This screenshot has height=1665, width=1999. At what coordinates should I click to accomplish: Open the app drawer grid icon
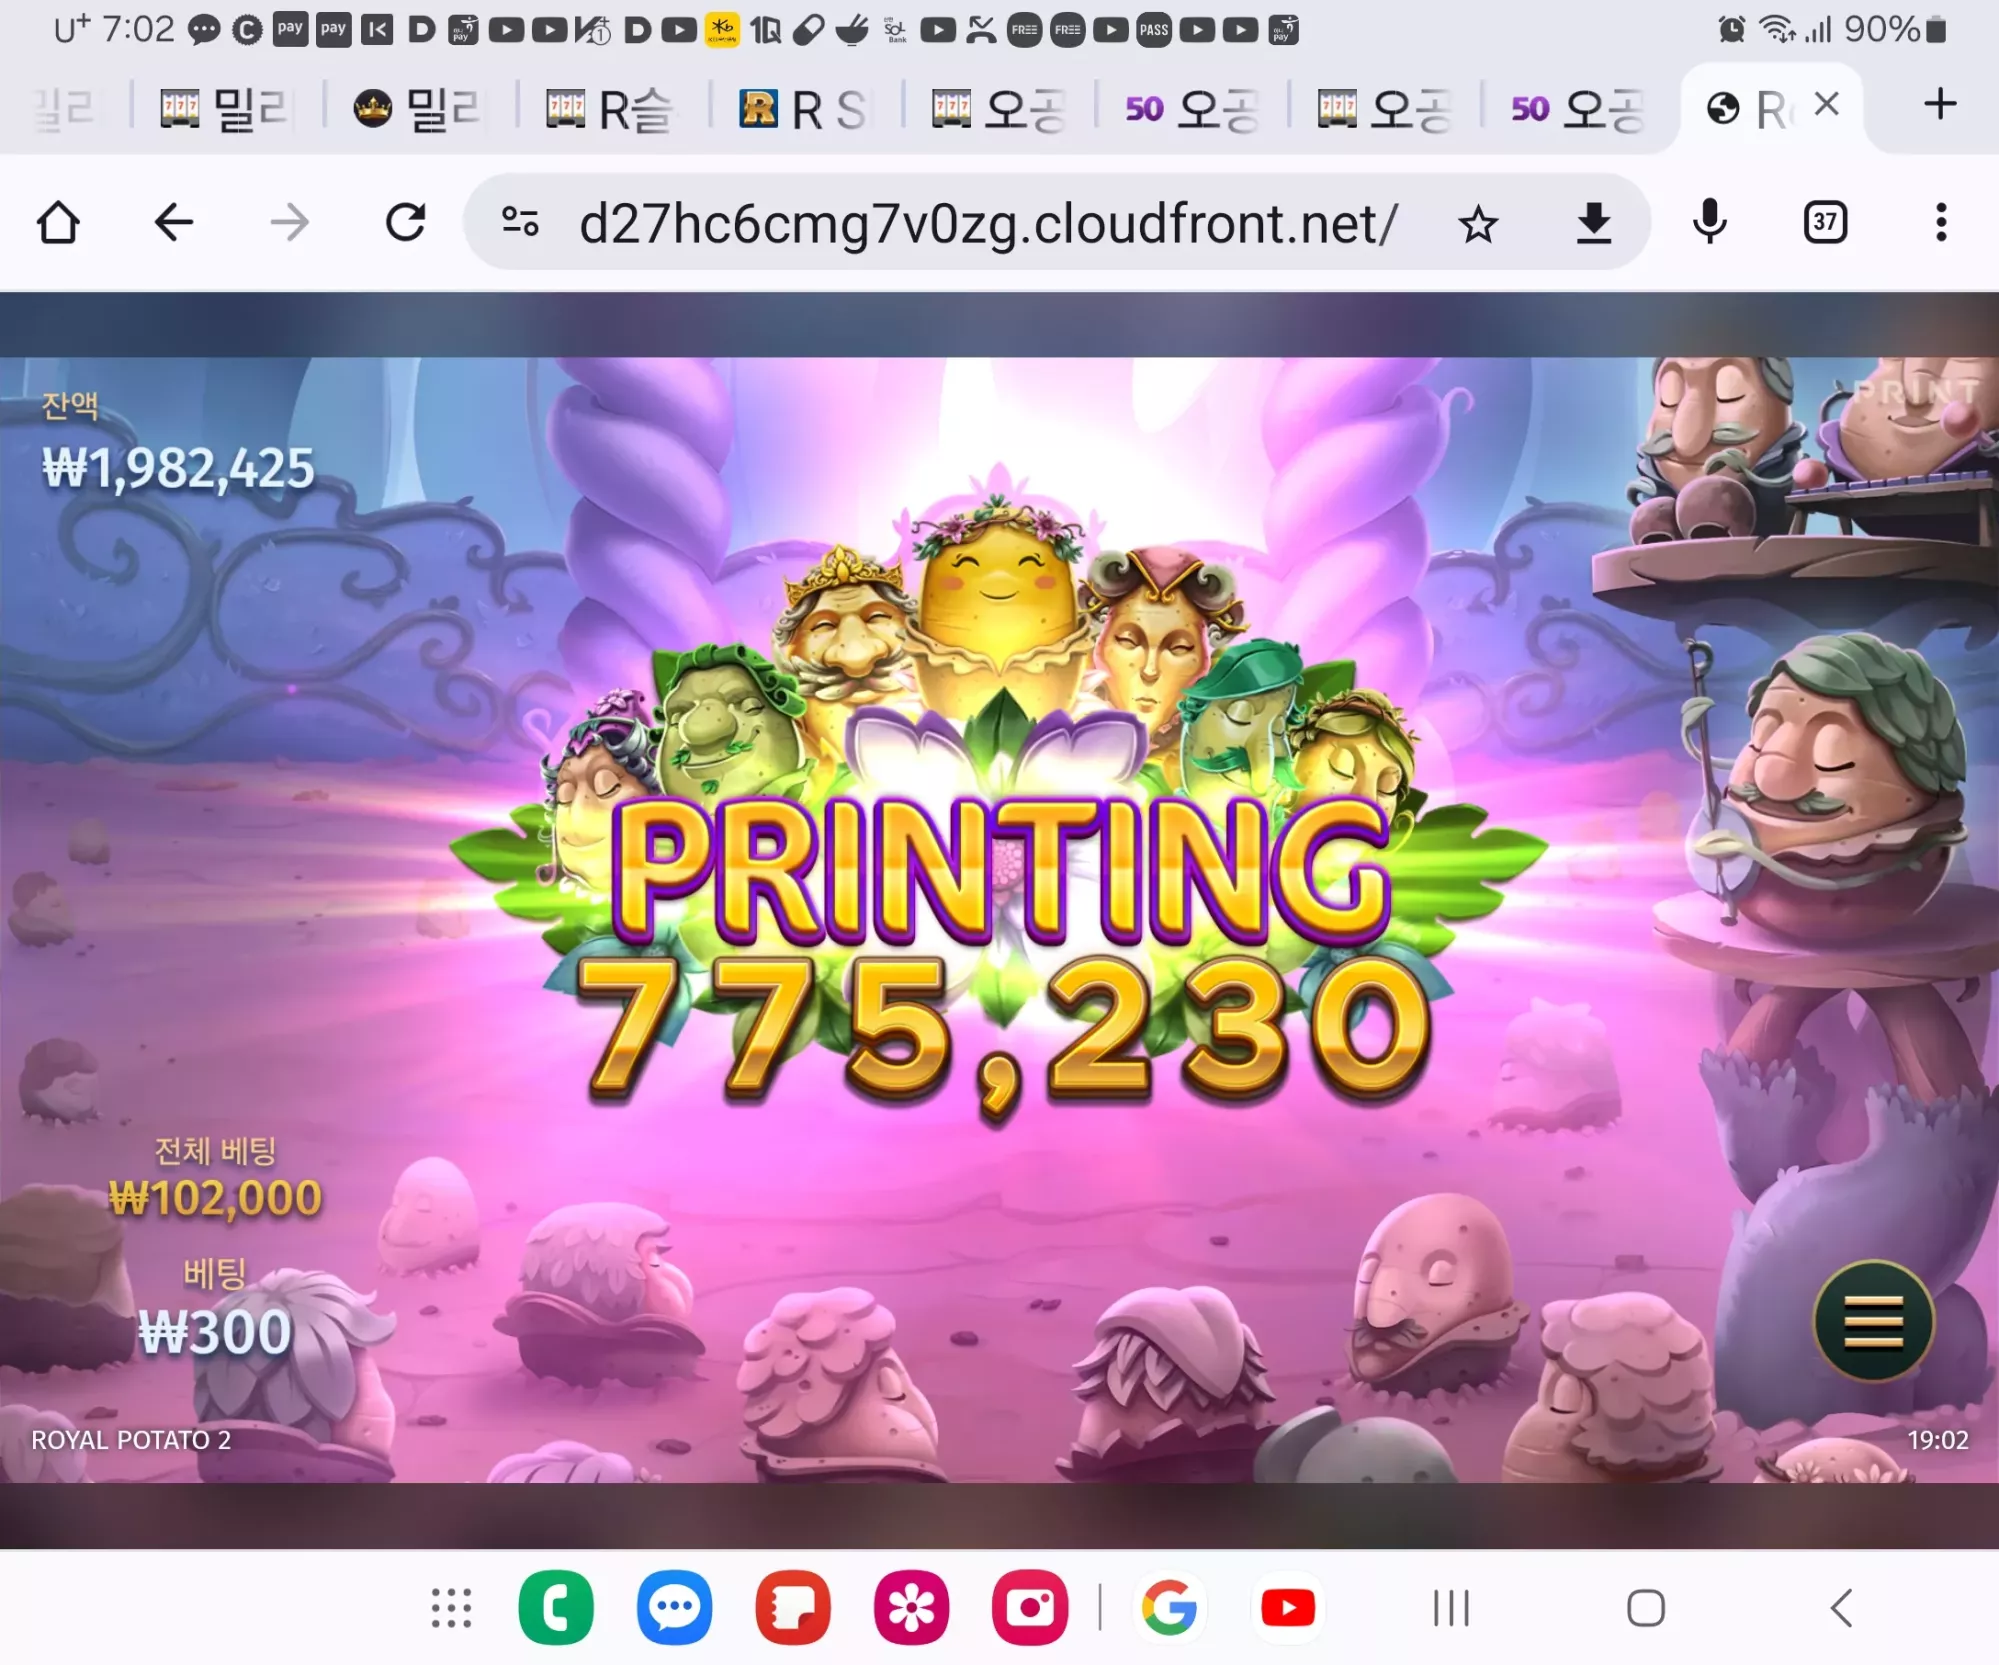(x=451, y=1608)
